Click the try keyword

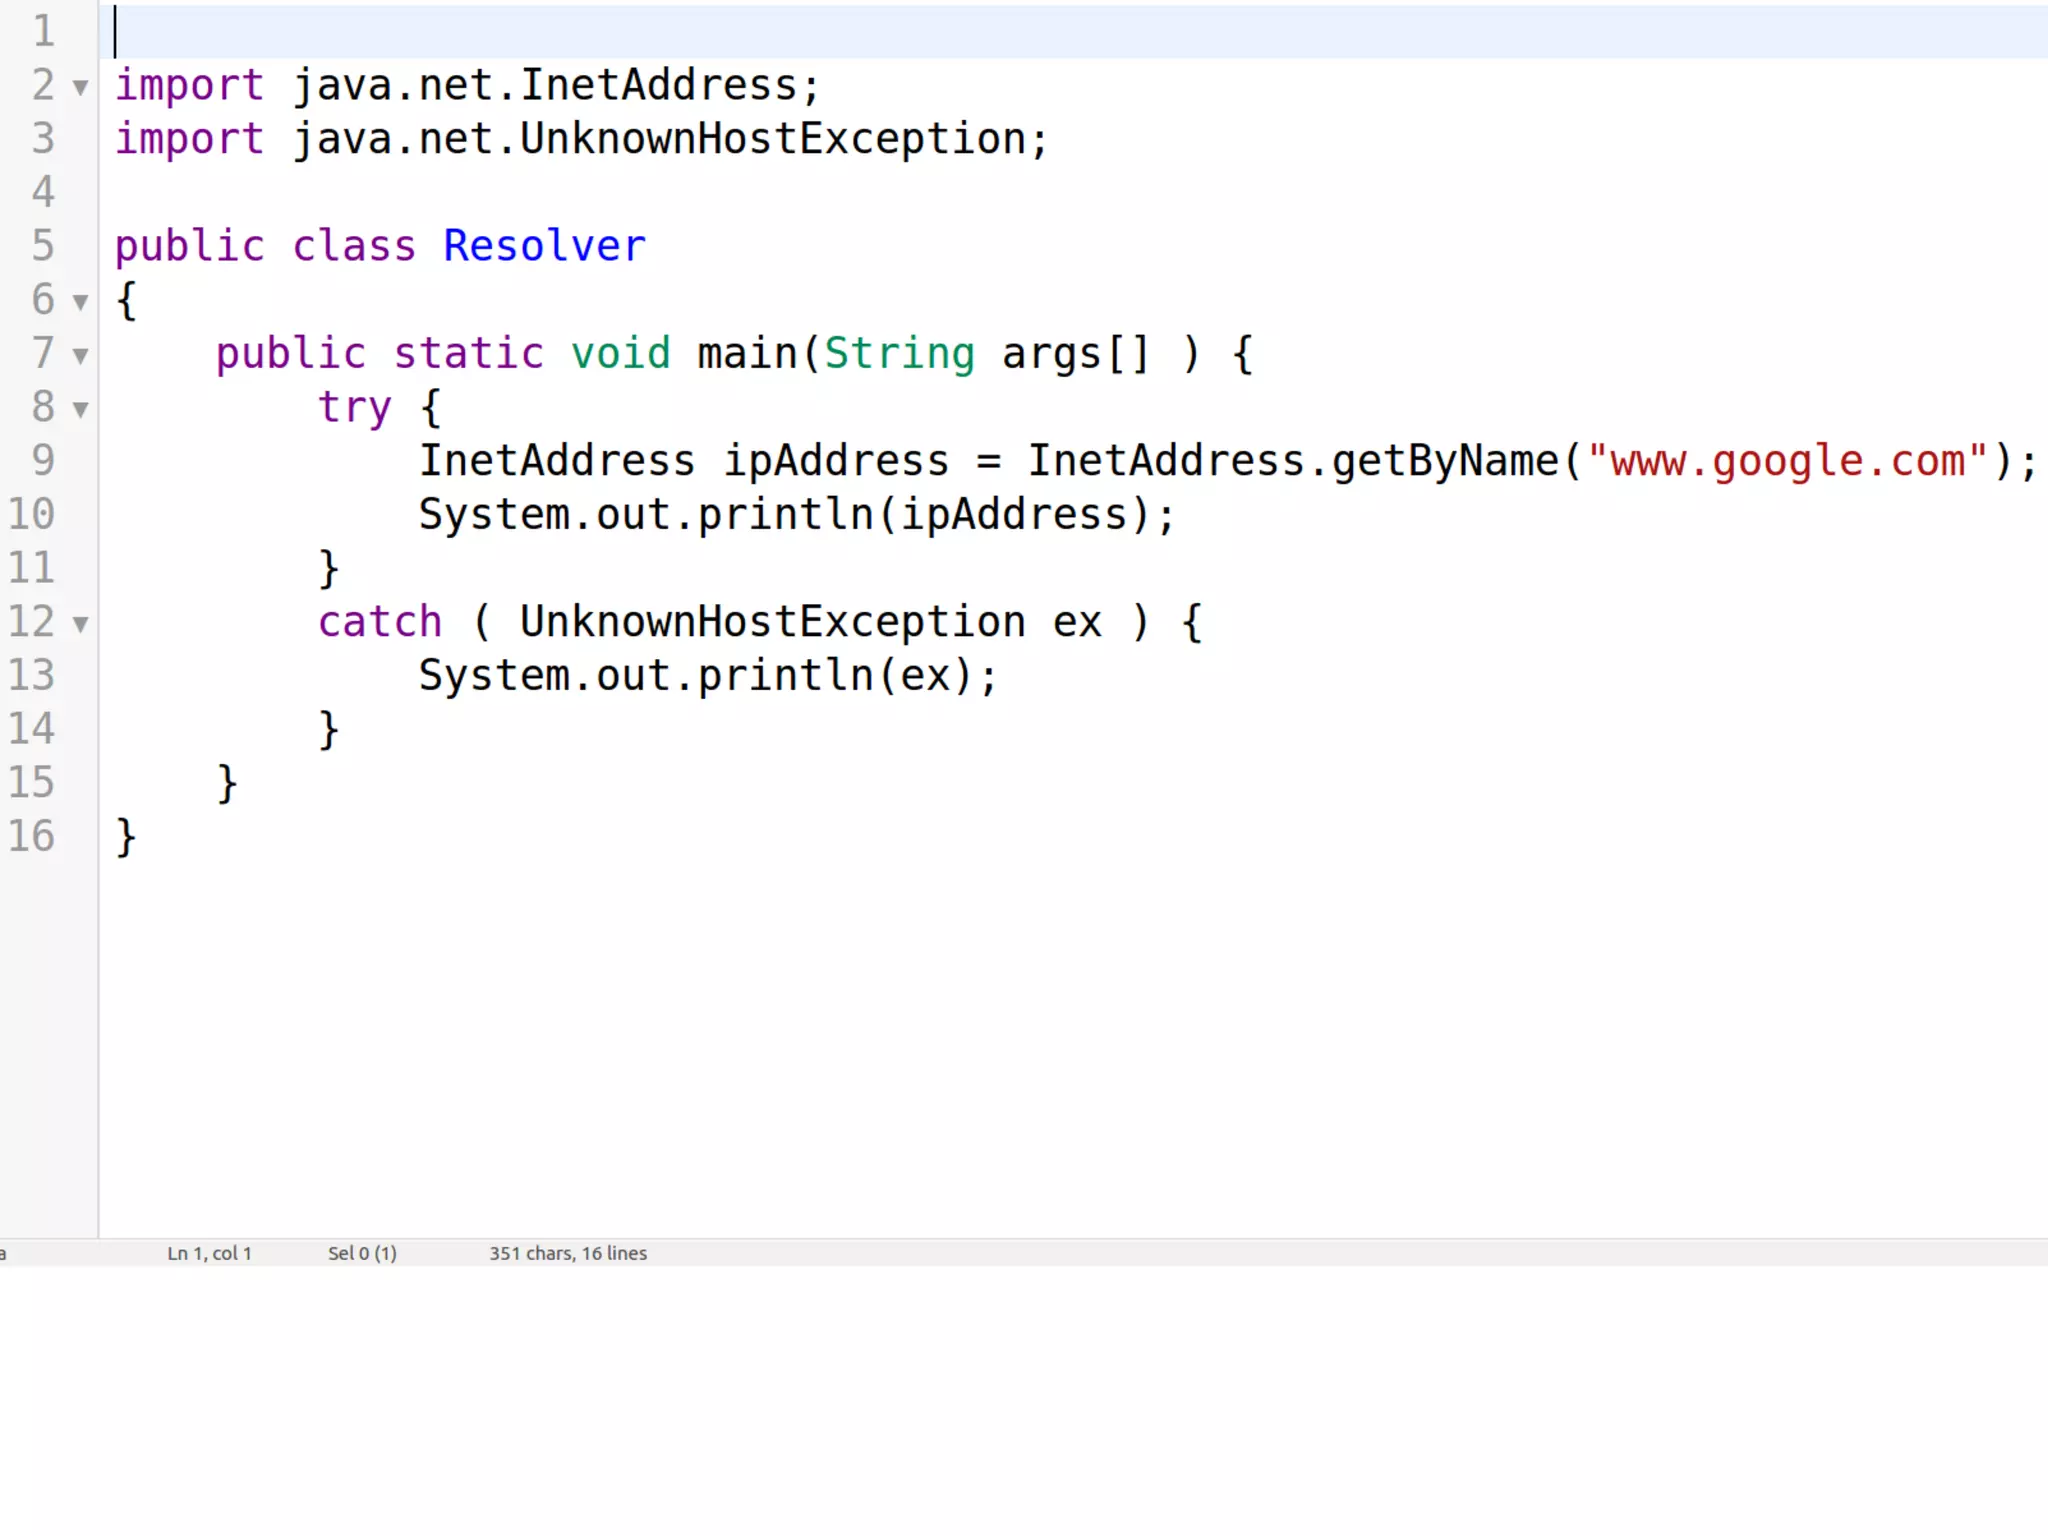(353, 408)
